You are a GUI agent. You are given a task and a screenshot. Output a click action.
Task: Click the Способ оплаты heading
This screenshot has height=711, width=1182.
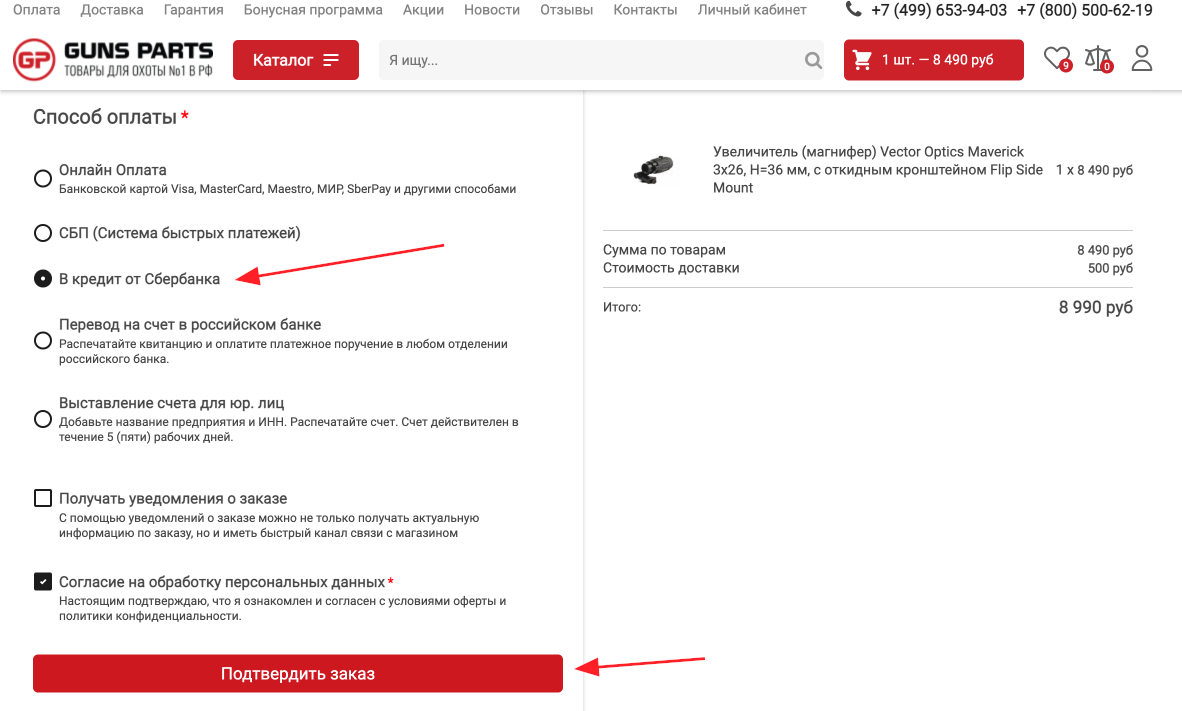coord(105,117)
